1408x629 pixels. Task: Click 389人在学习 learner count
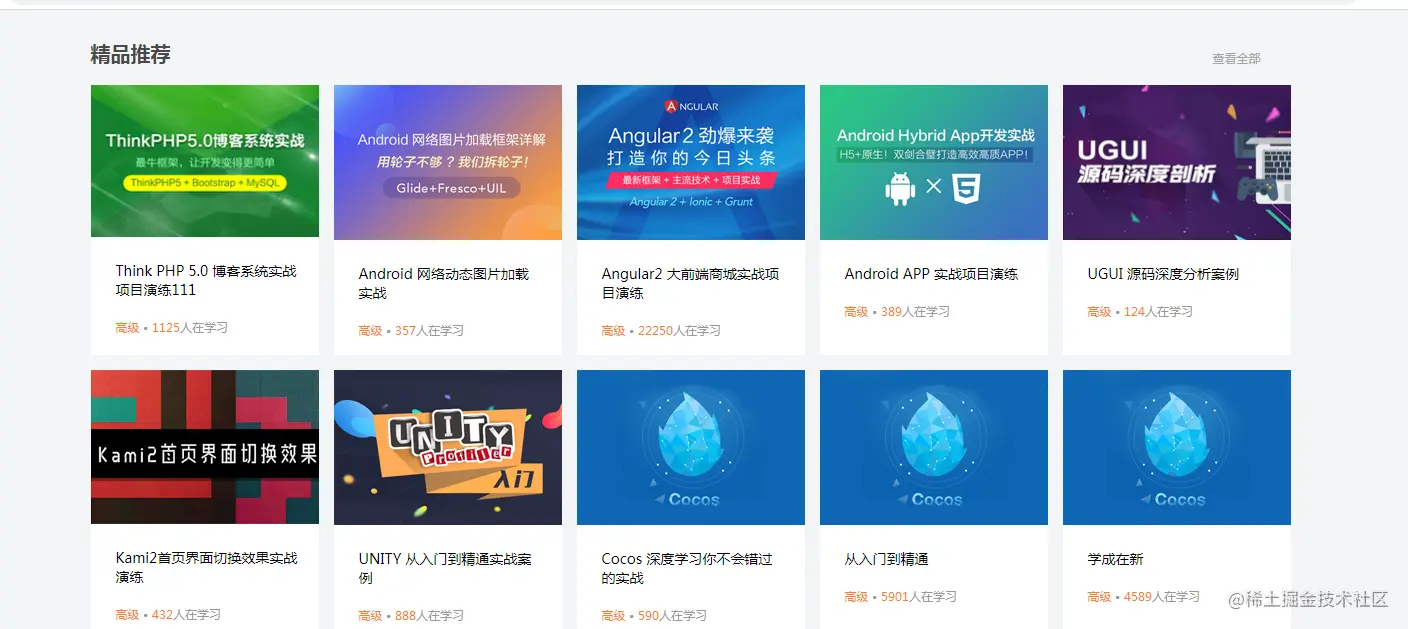[915, 312]
